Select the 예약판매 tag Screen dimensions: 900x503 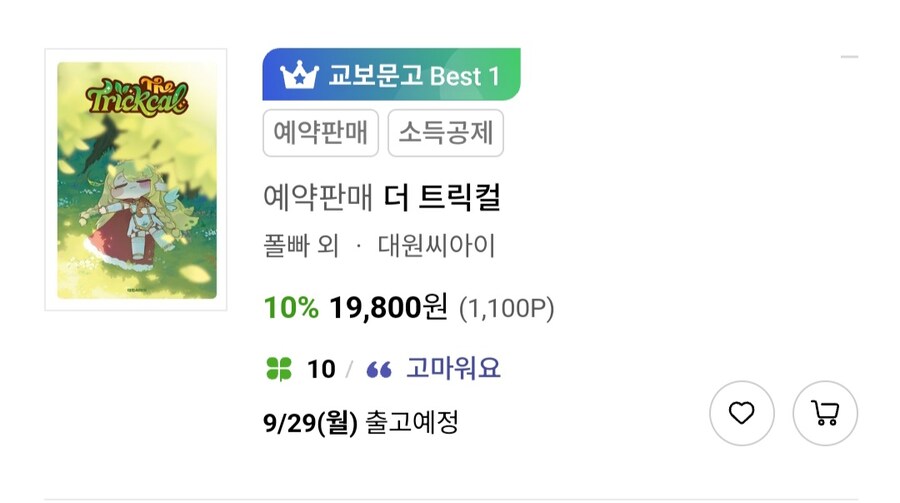pyautogui.click(x=321, y=133)
